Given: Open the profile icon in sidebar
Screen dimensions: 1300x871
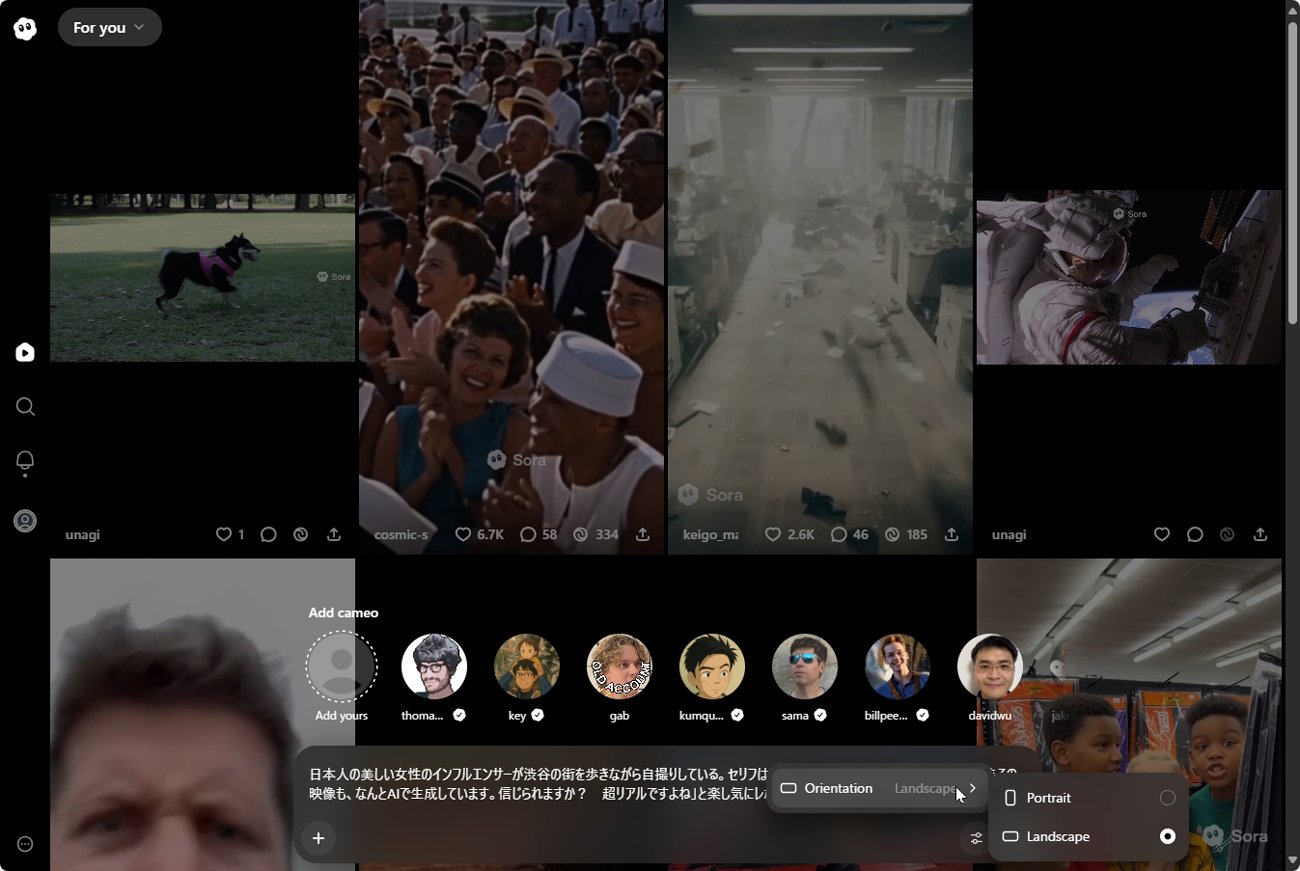Looking at the screenshot, I should (25, 521).
